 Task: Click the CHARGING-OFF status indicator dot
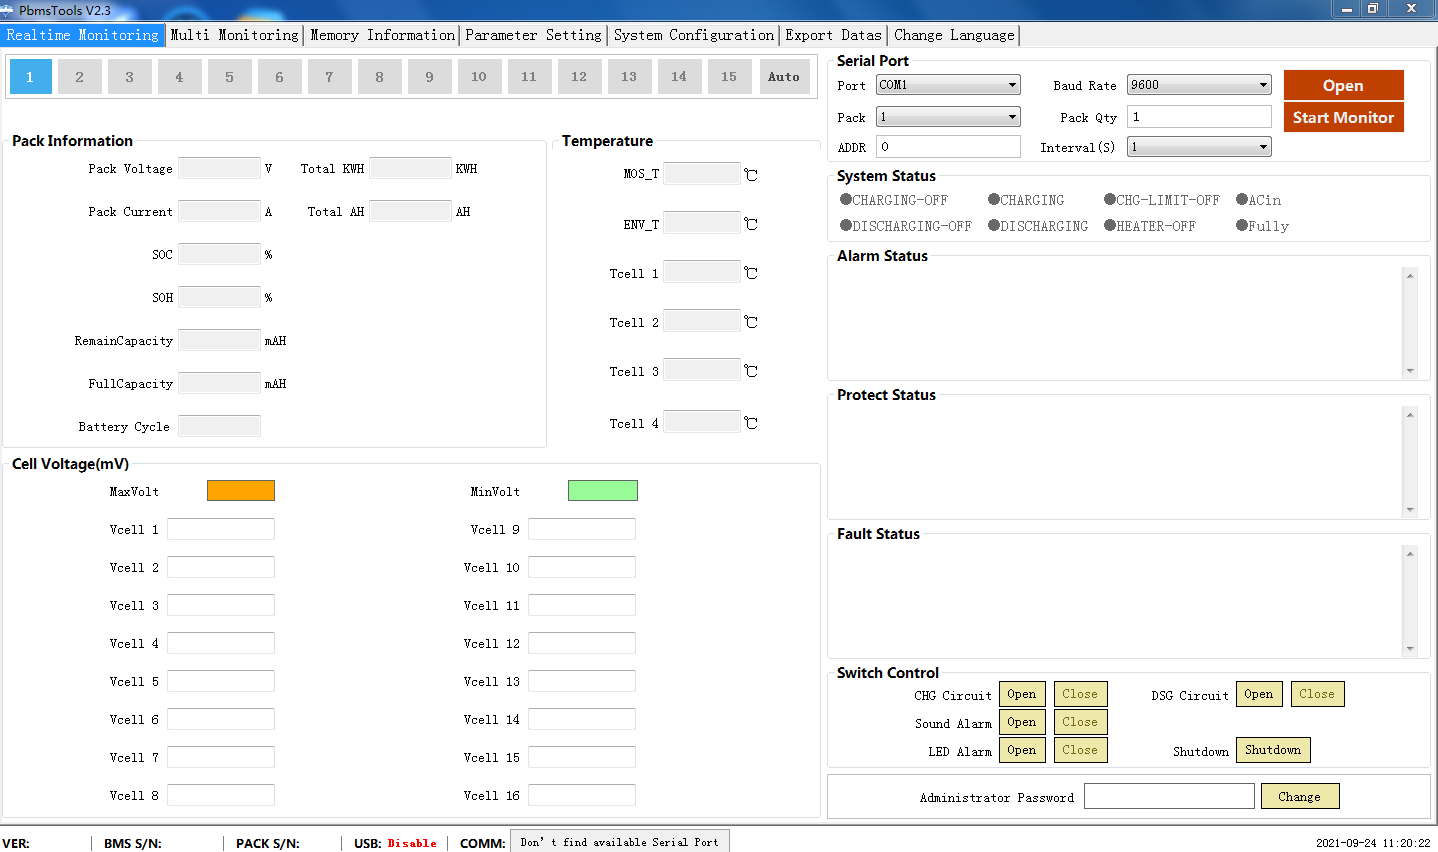click(x=846, y=199)
